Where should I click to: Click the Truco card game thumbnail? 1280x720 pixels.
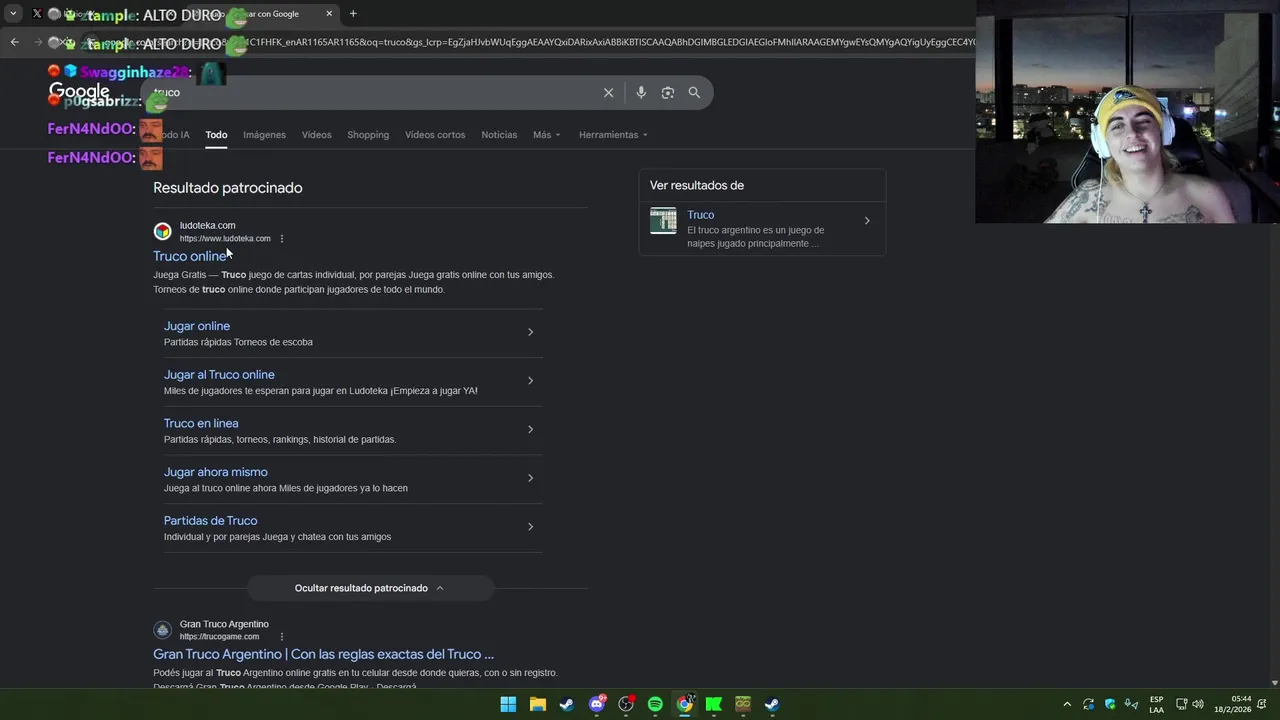coord(663,220)
